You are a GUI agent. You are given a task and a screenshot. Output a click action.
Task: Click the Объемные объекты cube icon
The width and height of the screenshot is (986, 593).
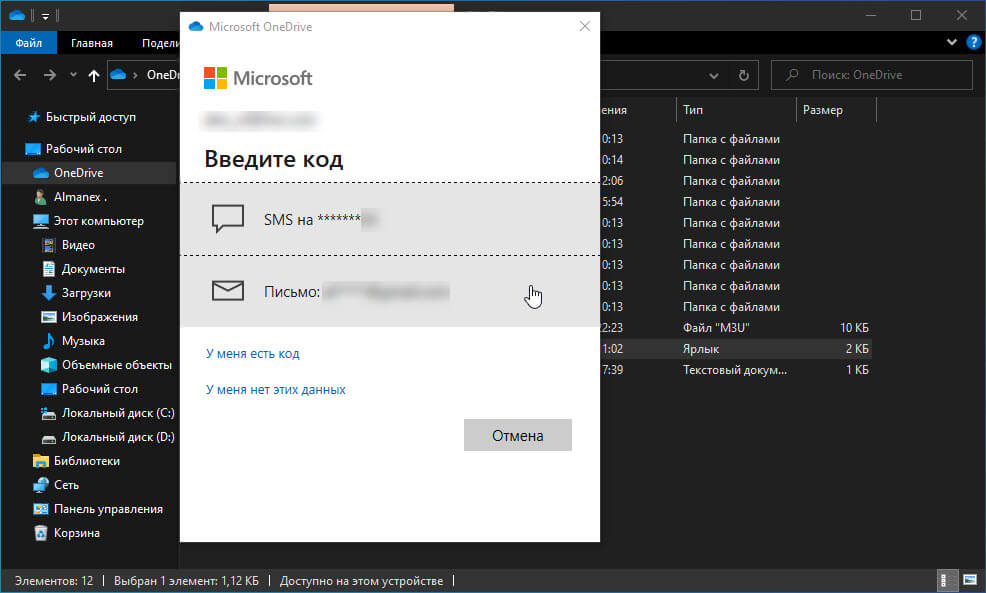(49, 365)
